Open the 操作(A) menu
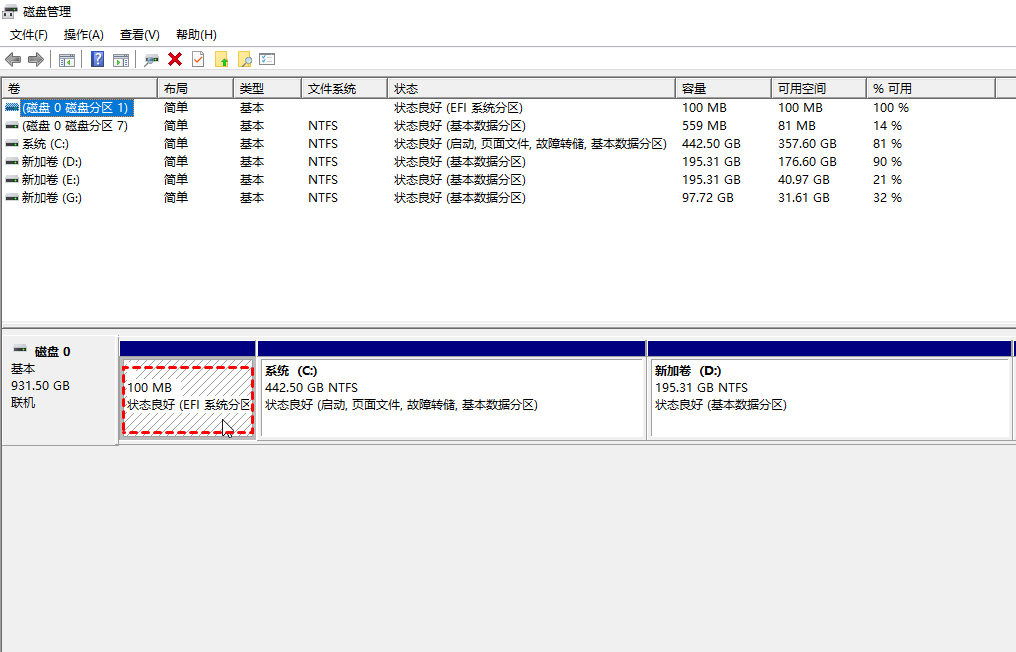The image size is (1016, 652). point(84,35)
